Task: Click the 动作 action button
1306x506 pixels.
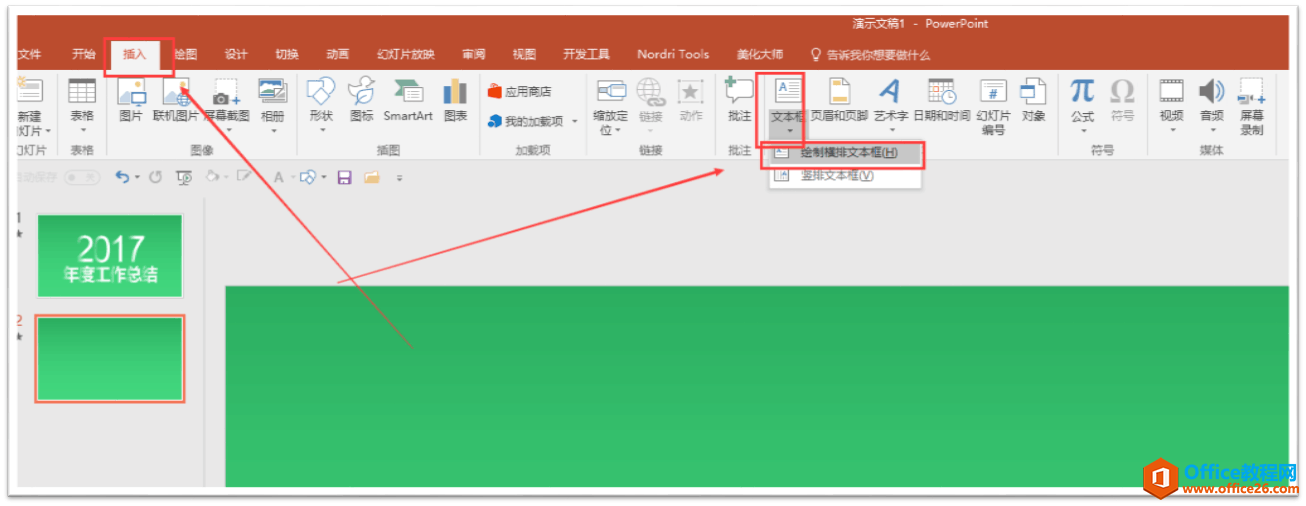Action: pyautogui.click(x=691, y=99)
